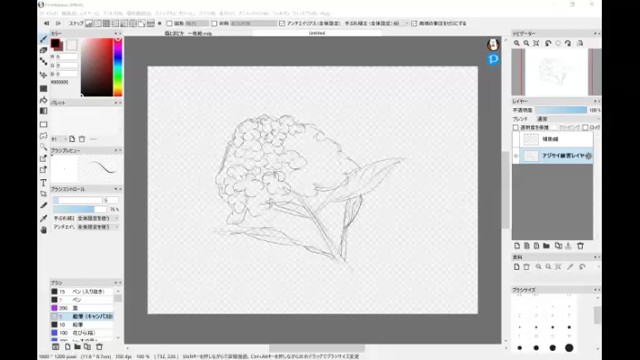Image resolution: width=640 pixels, height=360 pixels.
Task: Select the Bucket fill tool
Action: pos(43,100)
